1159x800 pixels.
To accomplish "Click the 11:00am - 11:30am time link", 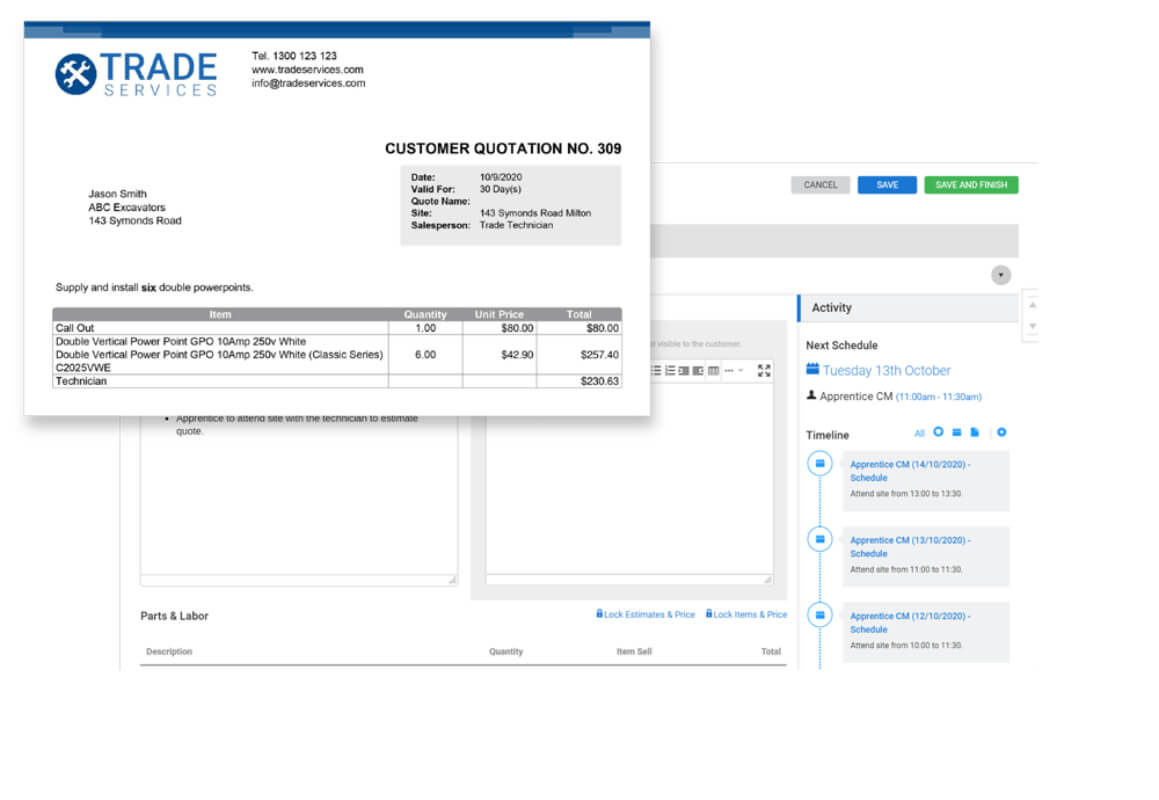I will [939, 397].
